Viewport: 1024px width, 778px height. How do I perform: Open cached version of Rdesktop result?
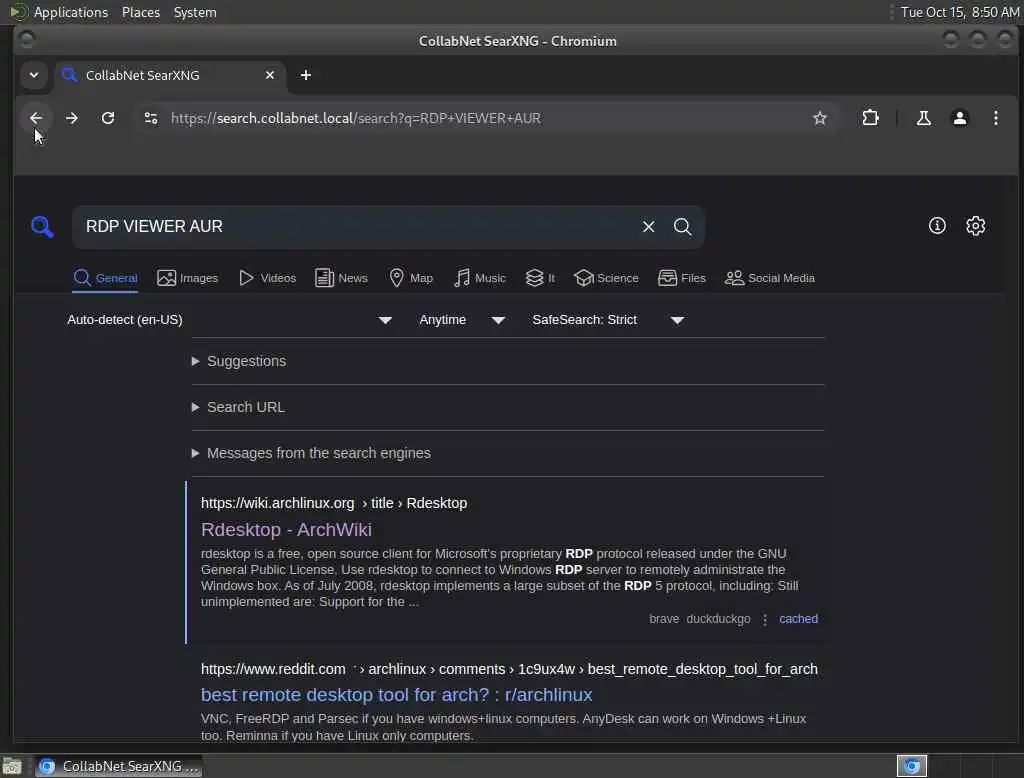(798, 619)
